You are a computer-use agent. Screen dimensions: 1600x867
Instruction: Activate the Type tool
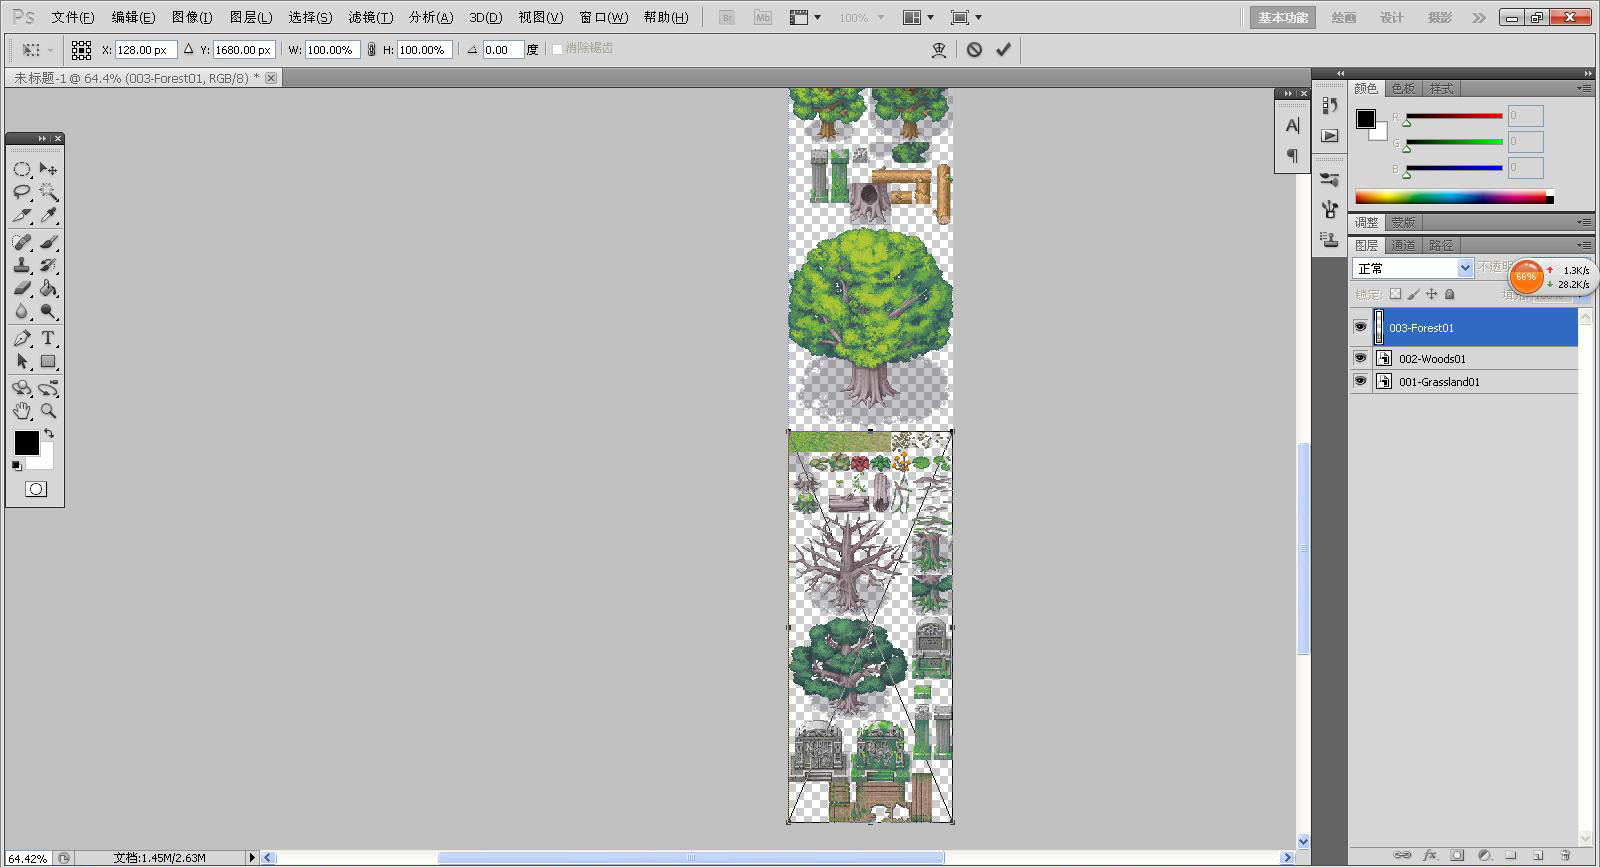point(48,338)
